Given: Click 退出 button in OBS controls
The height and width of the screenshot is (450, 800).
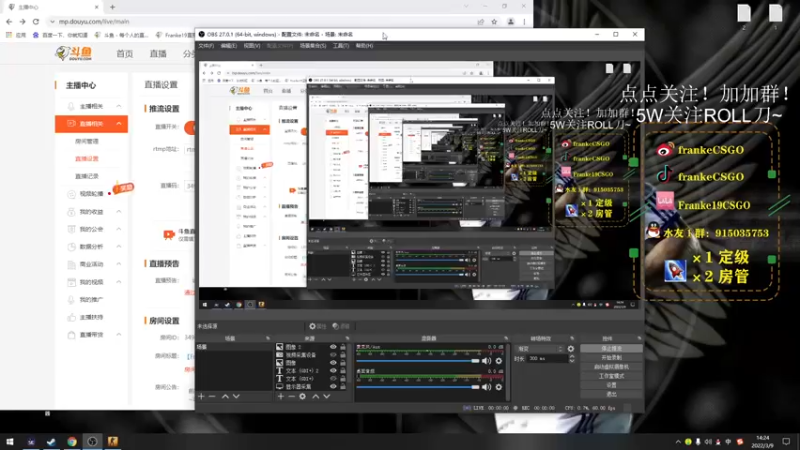Looking at the screenshot, I should [611, 394].
